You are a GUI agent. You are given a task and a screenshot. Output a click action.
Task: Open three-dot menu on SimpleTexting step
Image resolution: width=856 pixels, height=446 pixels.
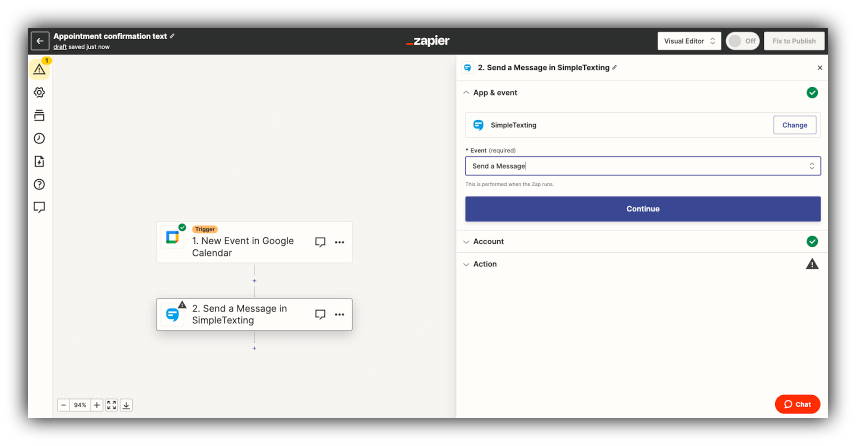tap(339, 314)
